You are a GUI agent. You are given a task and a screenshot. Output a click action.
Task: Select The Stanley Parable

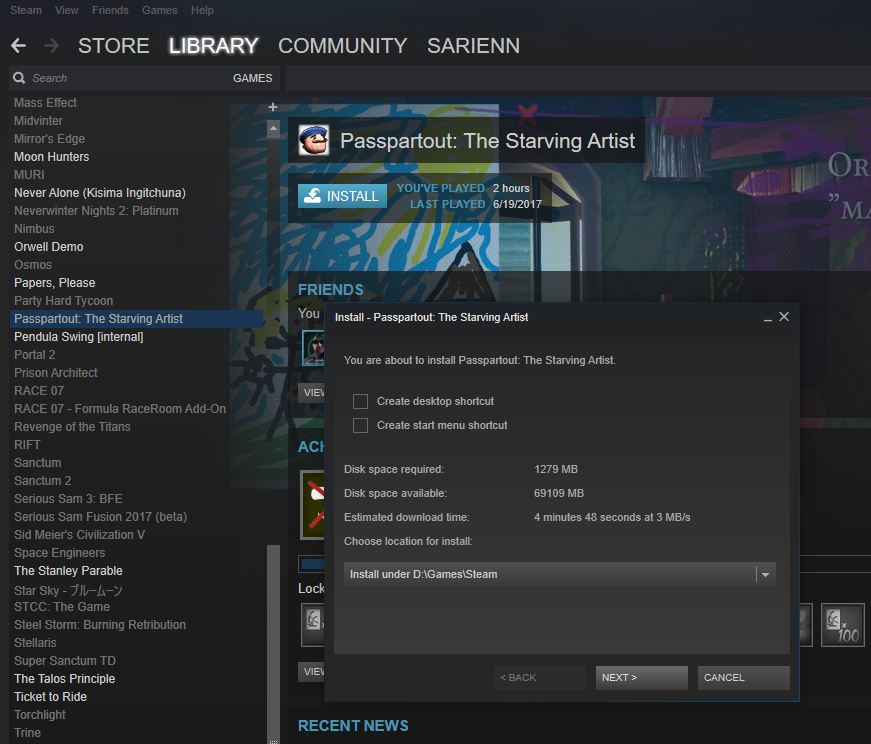[x=68, y=571]
